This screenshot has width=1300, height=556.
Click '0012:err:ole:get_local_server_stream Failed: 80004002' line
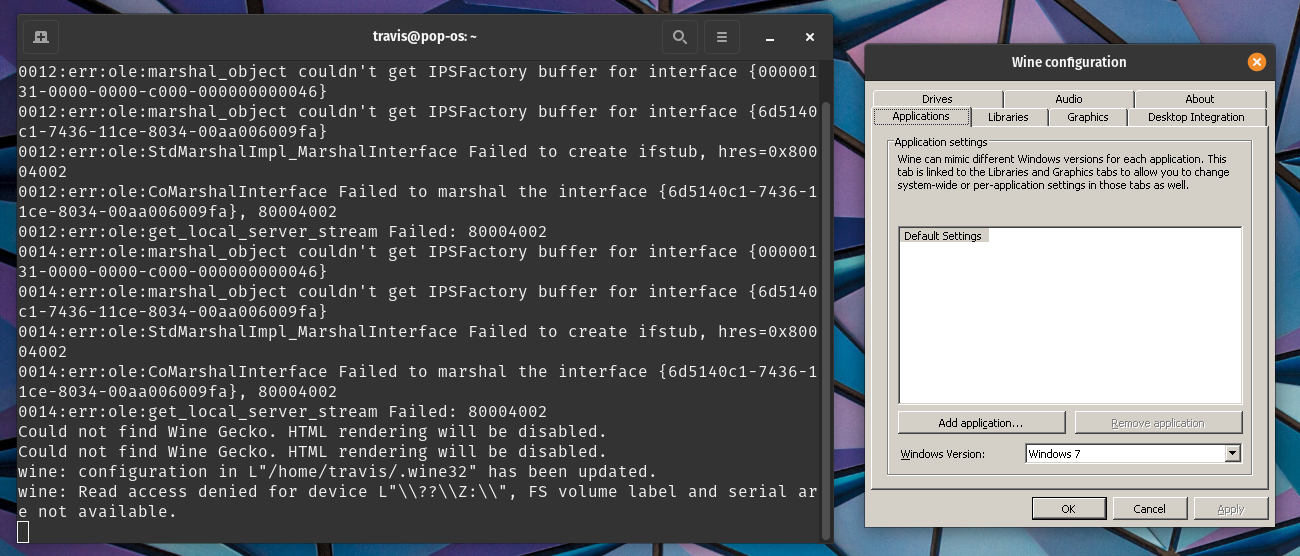282,231
